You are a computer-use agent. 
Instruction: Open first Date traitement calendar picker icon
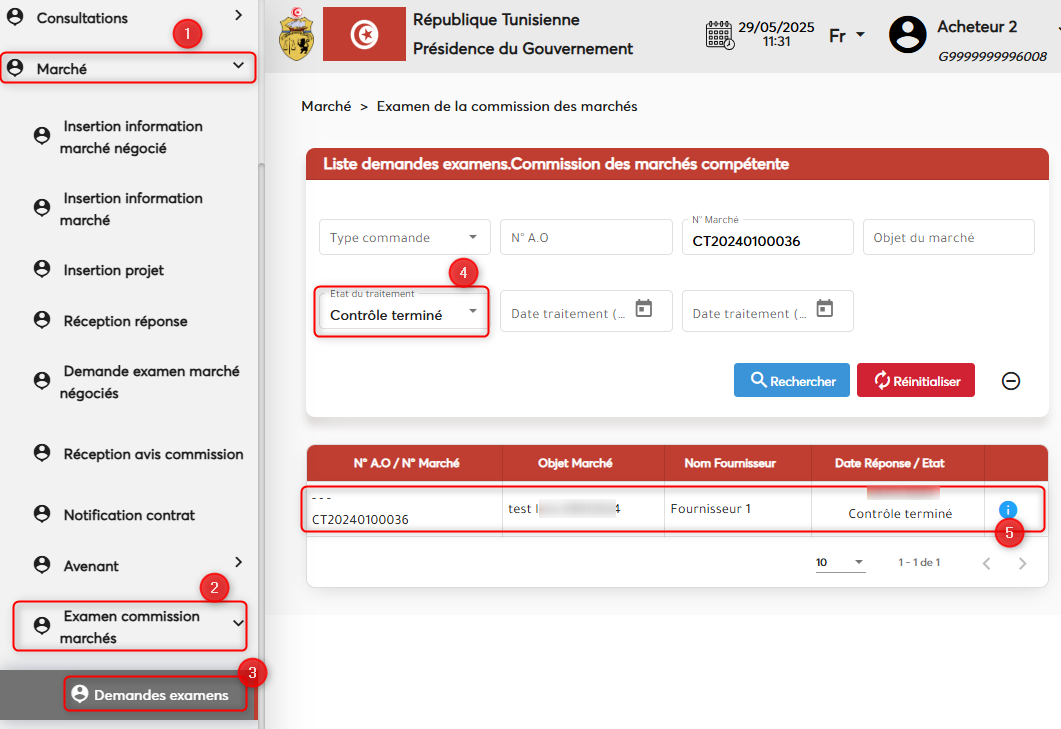[644, 309]
